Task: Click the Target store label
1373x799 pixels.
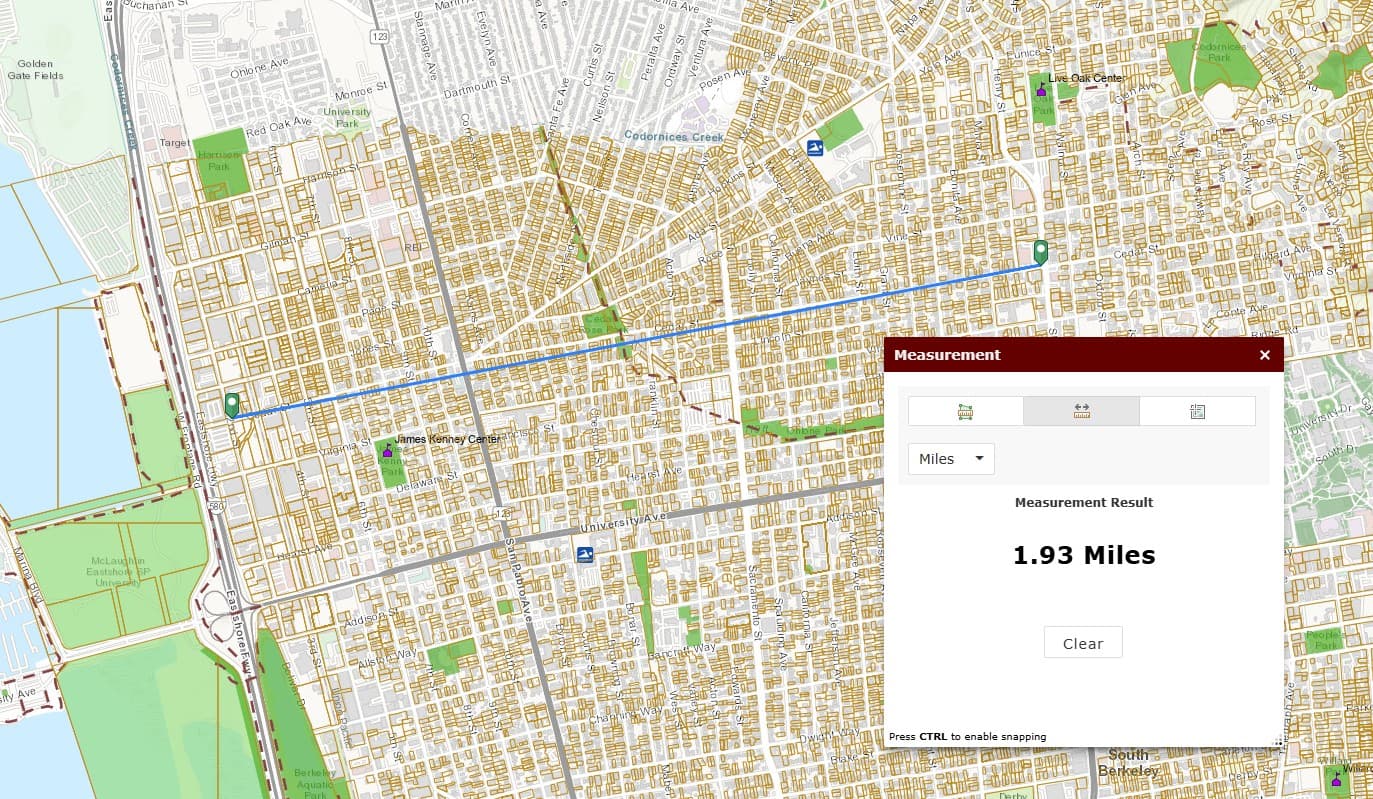Action: pos(174,144)
